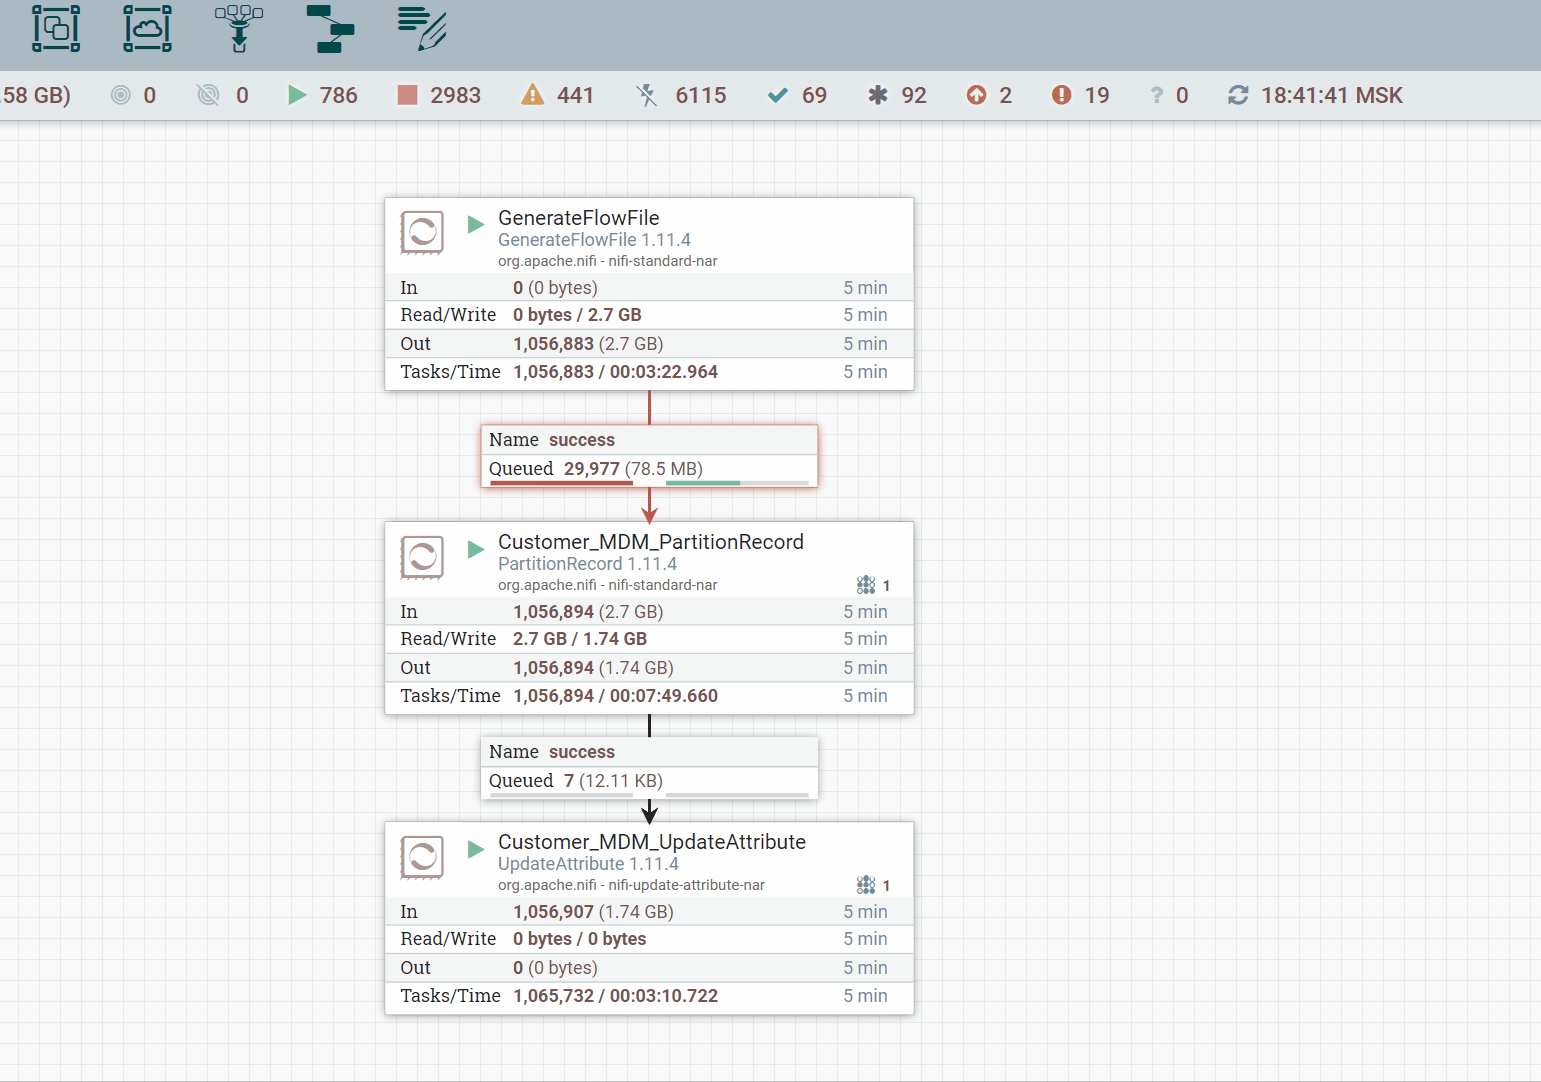The image size is (1541, 1082).
Task: Click the active threads icon on Customer_MDM_PartitionRecord
Action: tap(866, 585)
